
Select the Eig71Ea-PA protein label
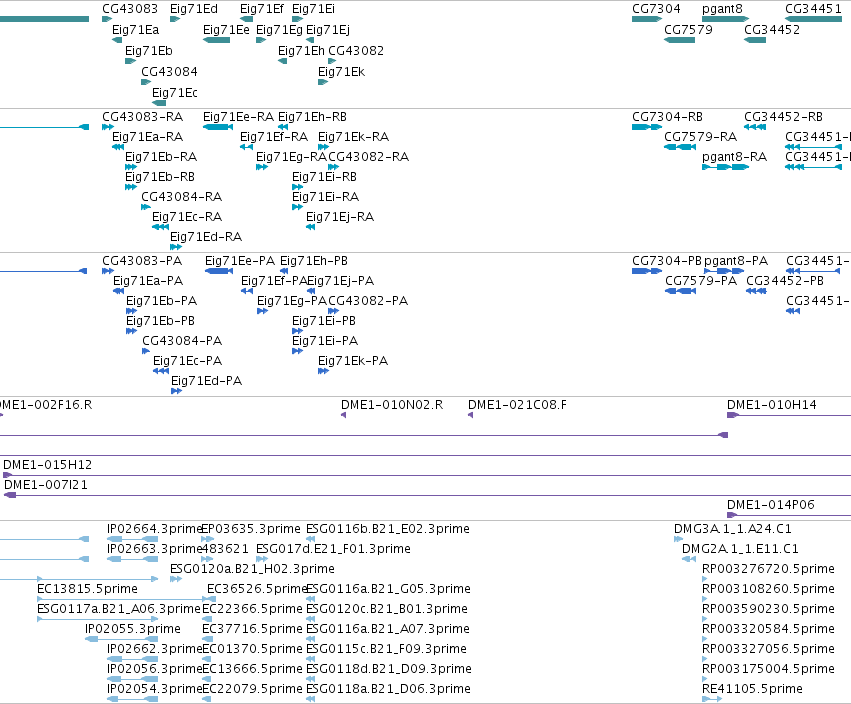point(148,281)
